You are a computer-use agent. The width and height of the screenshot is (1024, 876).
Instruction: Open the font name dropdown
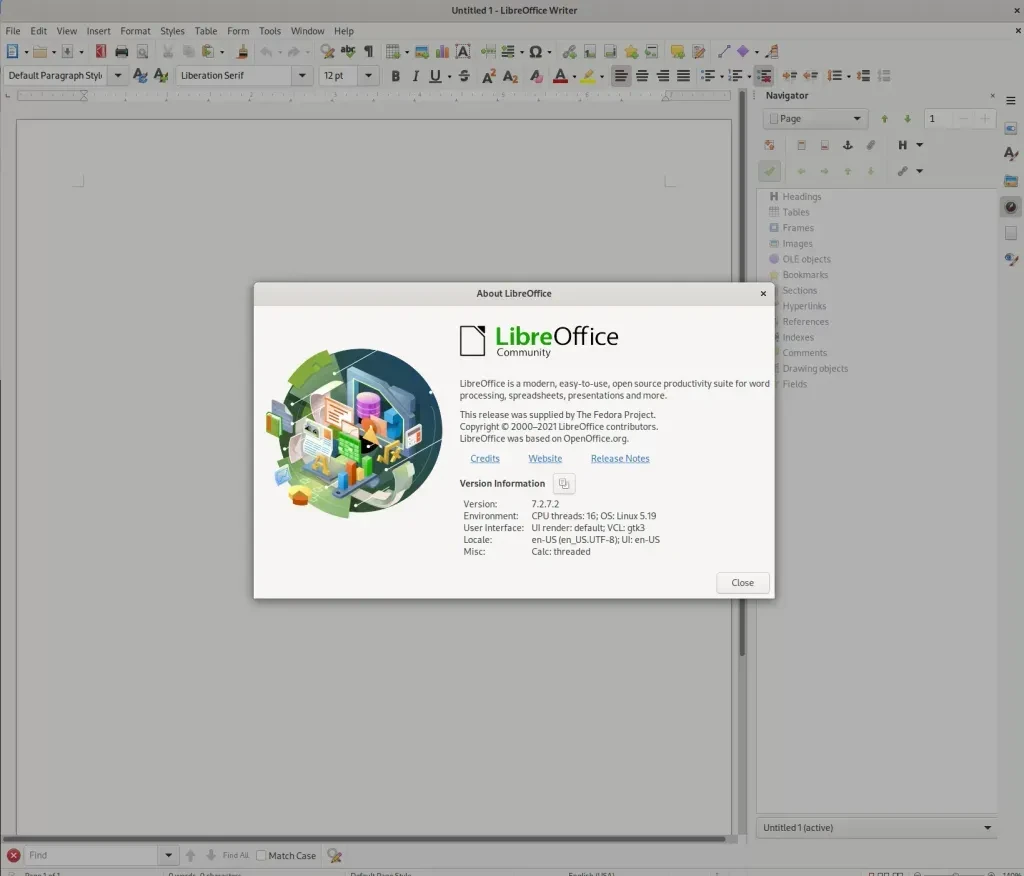[x=302, y=76]
